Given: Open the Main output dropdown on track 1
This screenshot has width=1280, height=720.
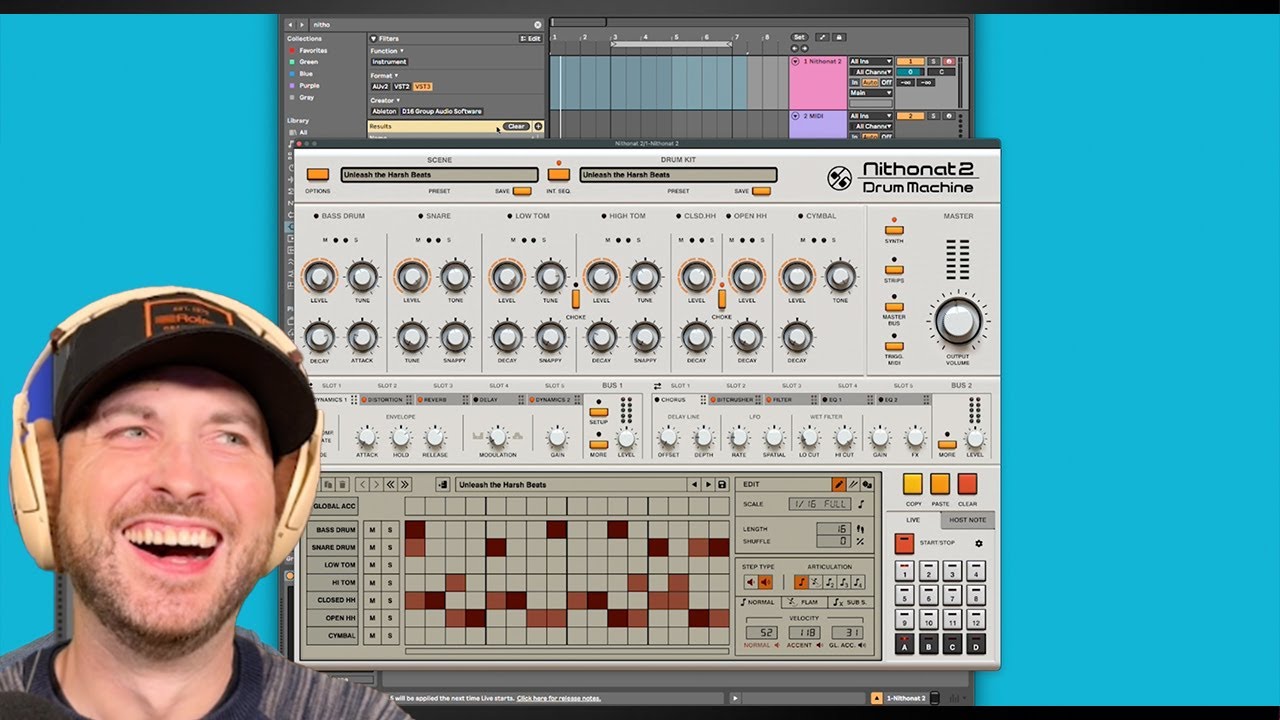Looking at the screenshot, I should (870, 93).
